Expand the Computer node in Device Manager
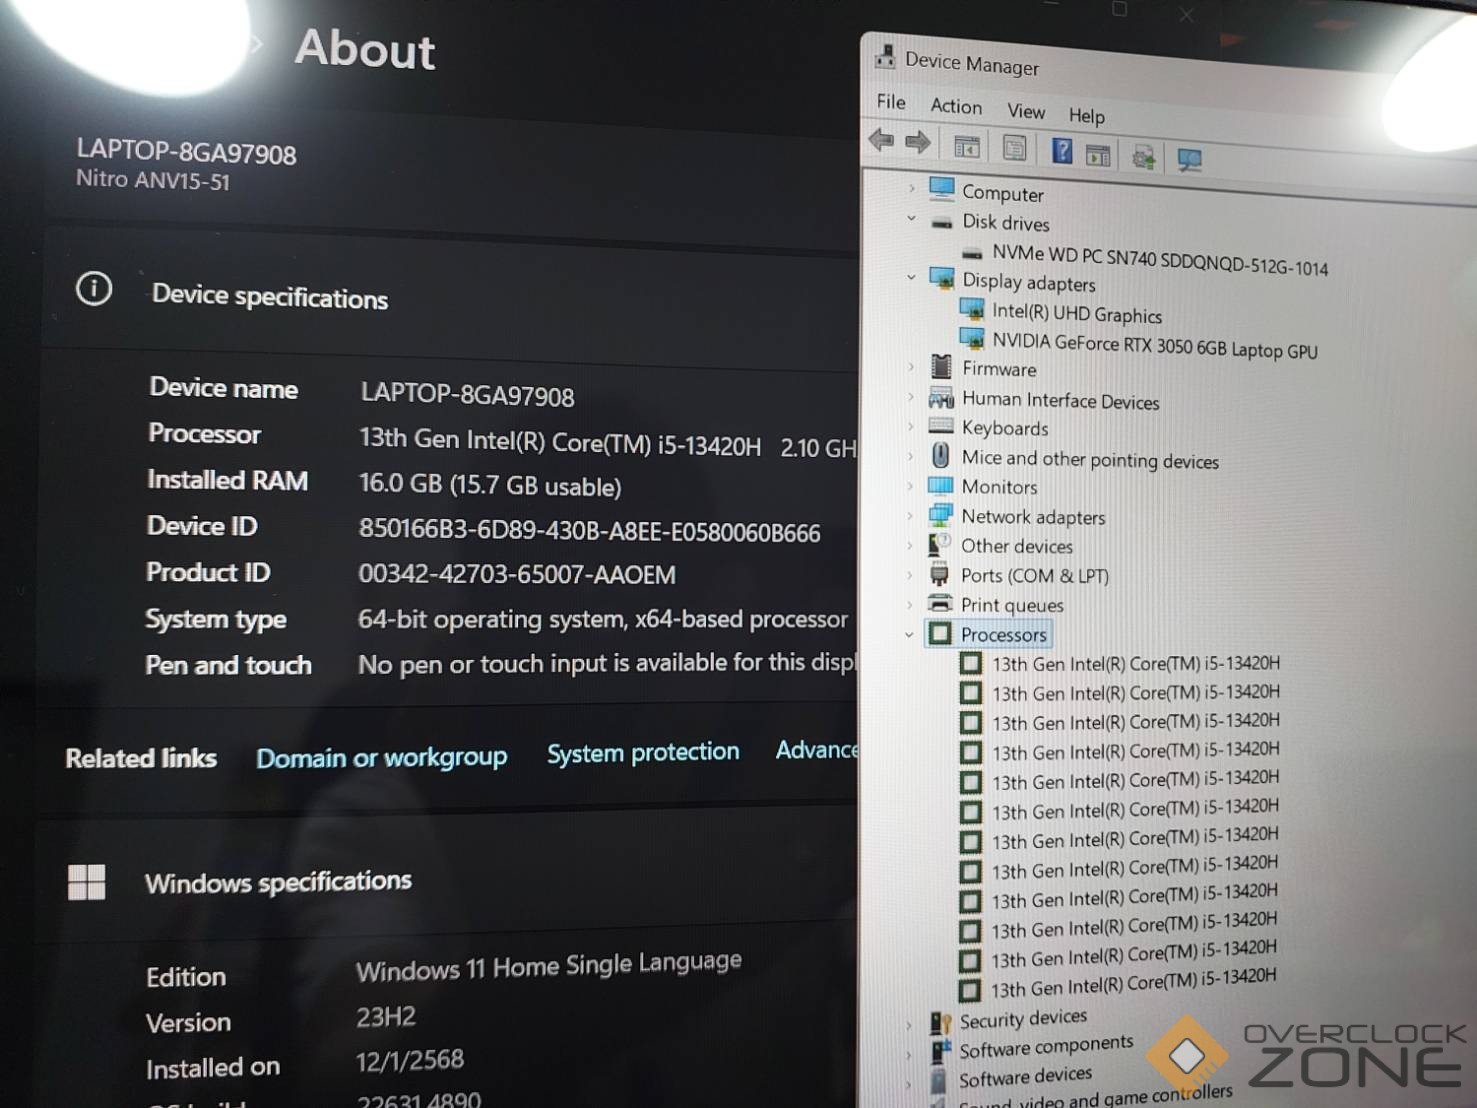Viewport: 1477px width, 1108px height. [x=911, y=187]
